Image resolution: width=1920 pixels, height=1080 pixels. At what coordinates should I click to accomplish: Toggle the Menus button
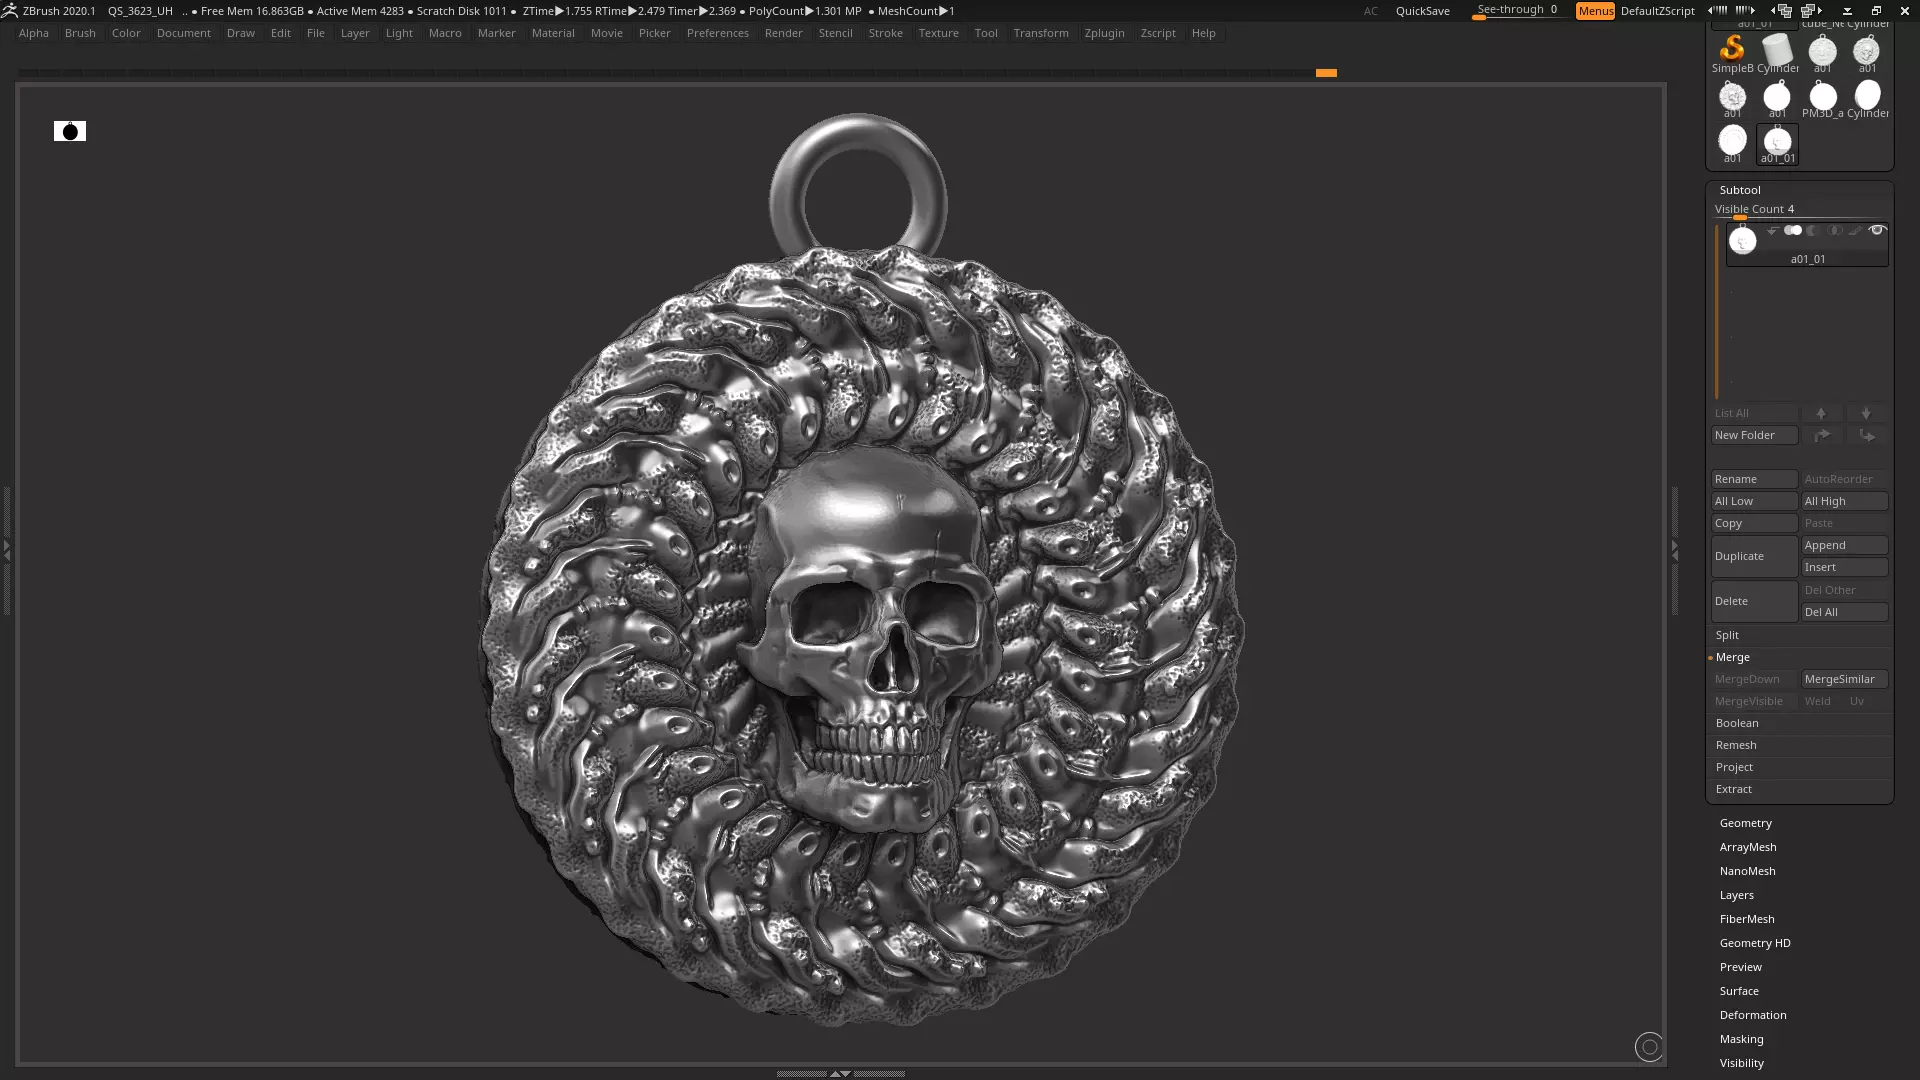[1595, 10]
